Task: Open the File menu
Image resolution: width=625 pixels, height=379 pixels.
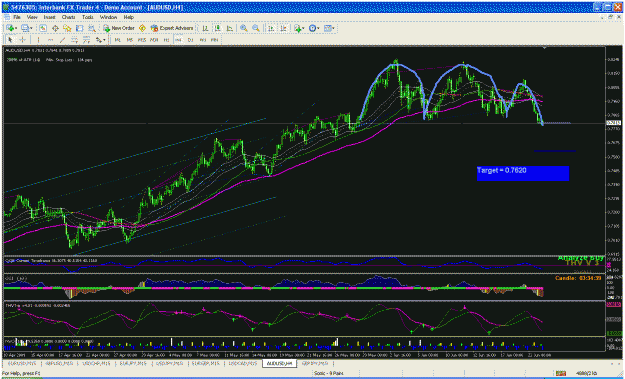Action: pos(16,17)
